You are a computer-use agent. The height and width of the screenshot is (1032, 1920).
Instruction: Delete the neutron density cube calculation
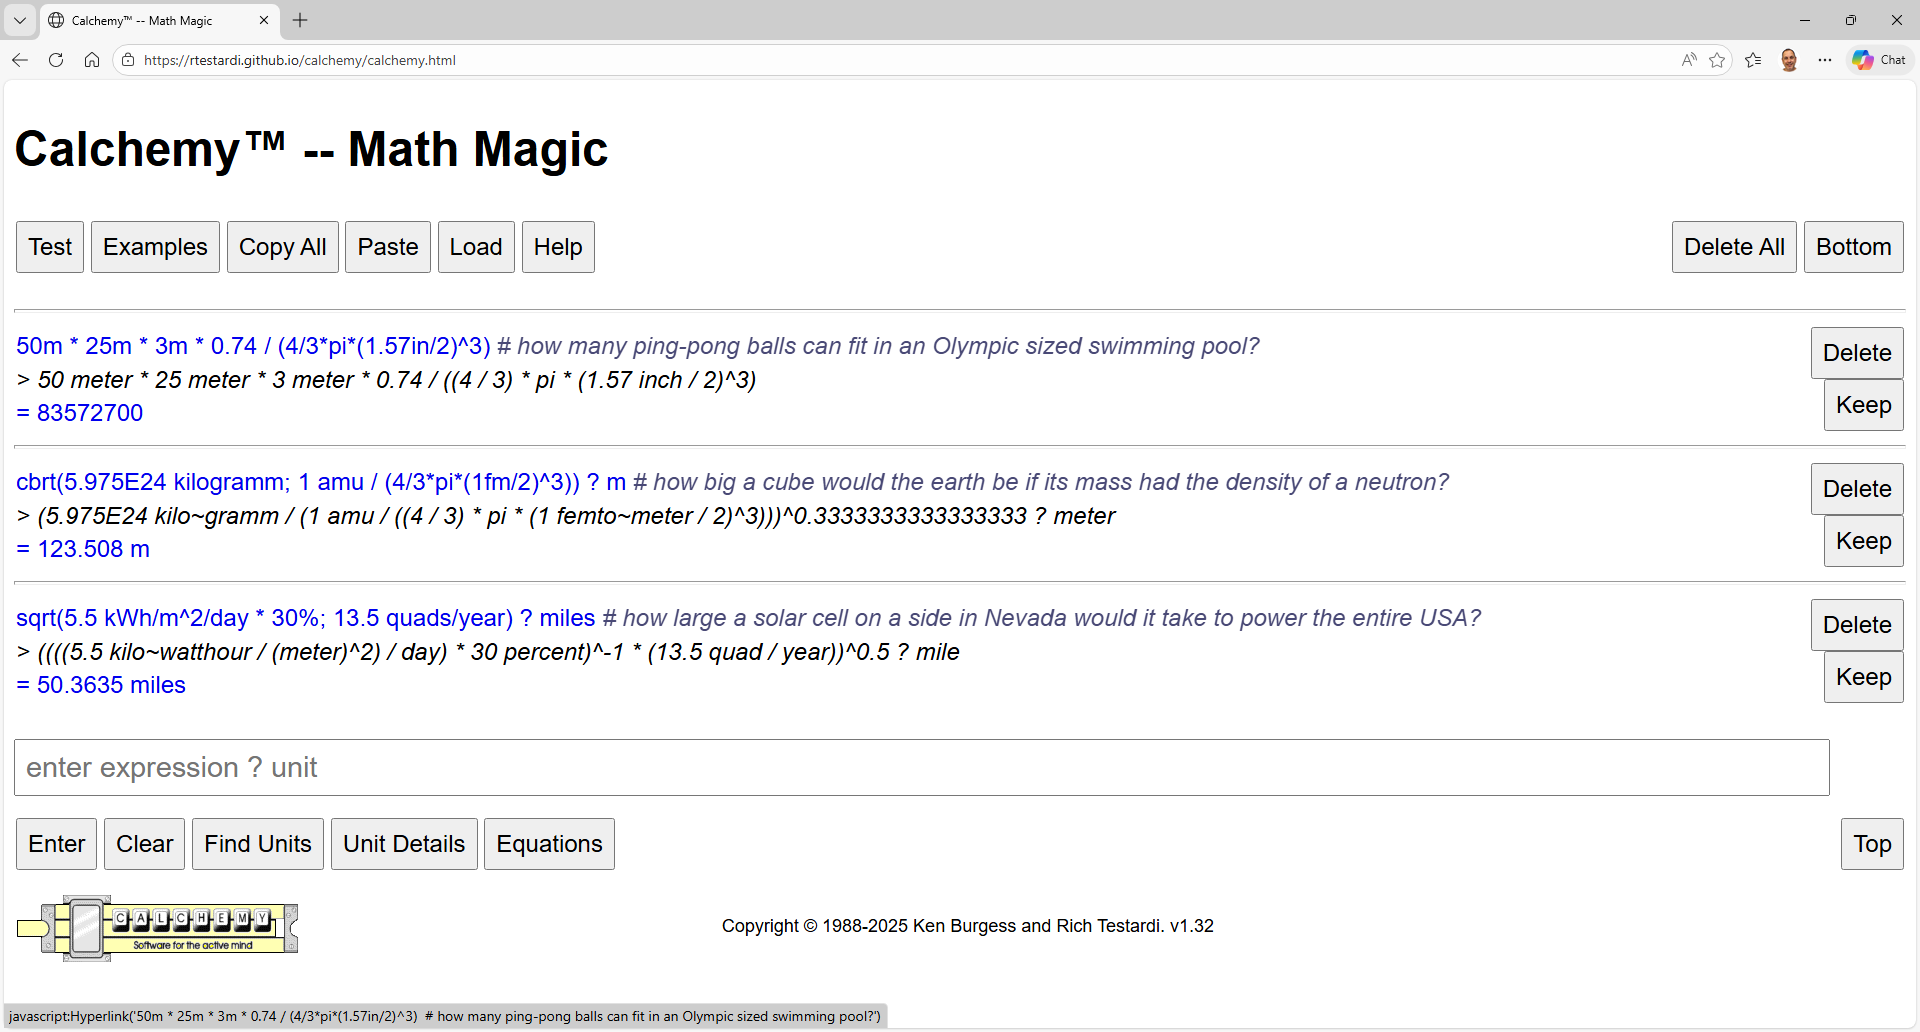pos(1856,489)
